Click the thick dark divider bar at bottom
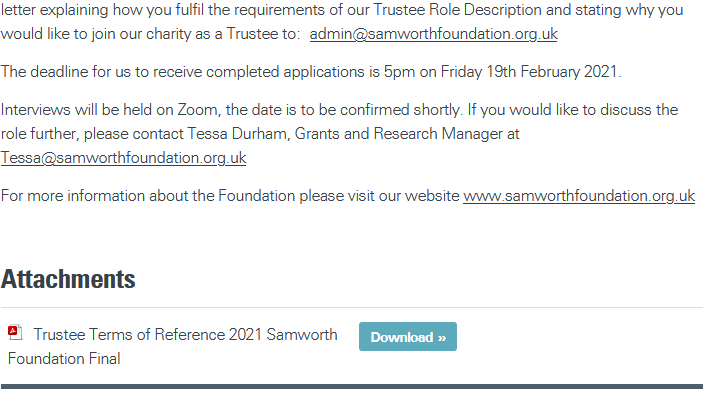 [x=352, y=386]
